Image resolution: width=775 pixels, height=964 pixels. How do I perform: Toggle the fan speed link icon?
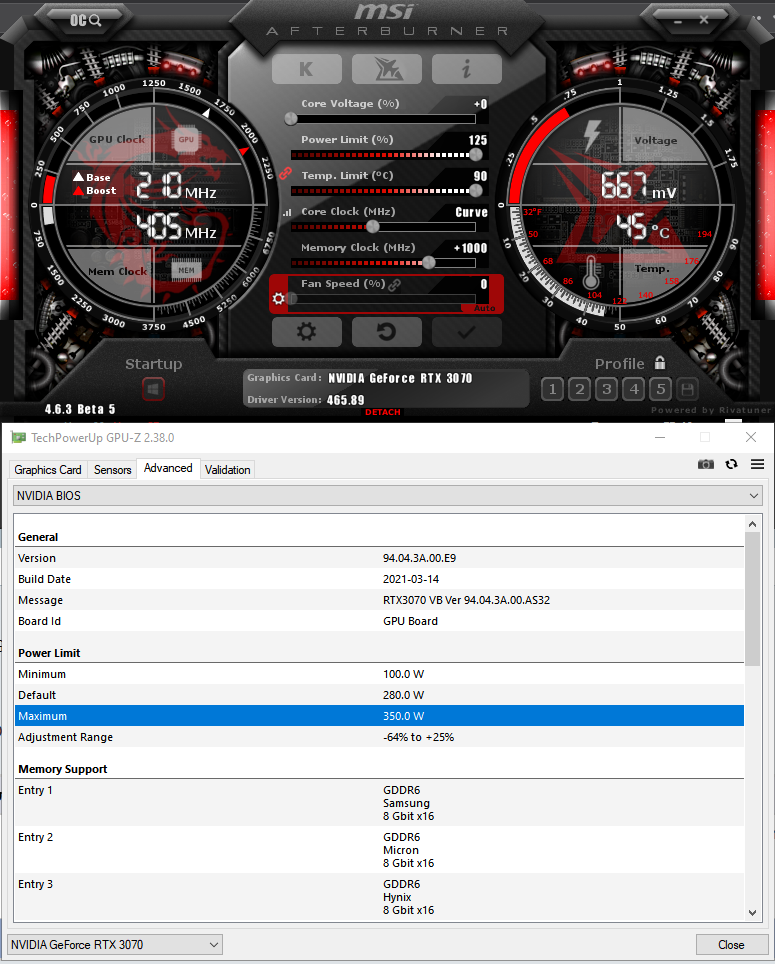[395, 284]
